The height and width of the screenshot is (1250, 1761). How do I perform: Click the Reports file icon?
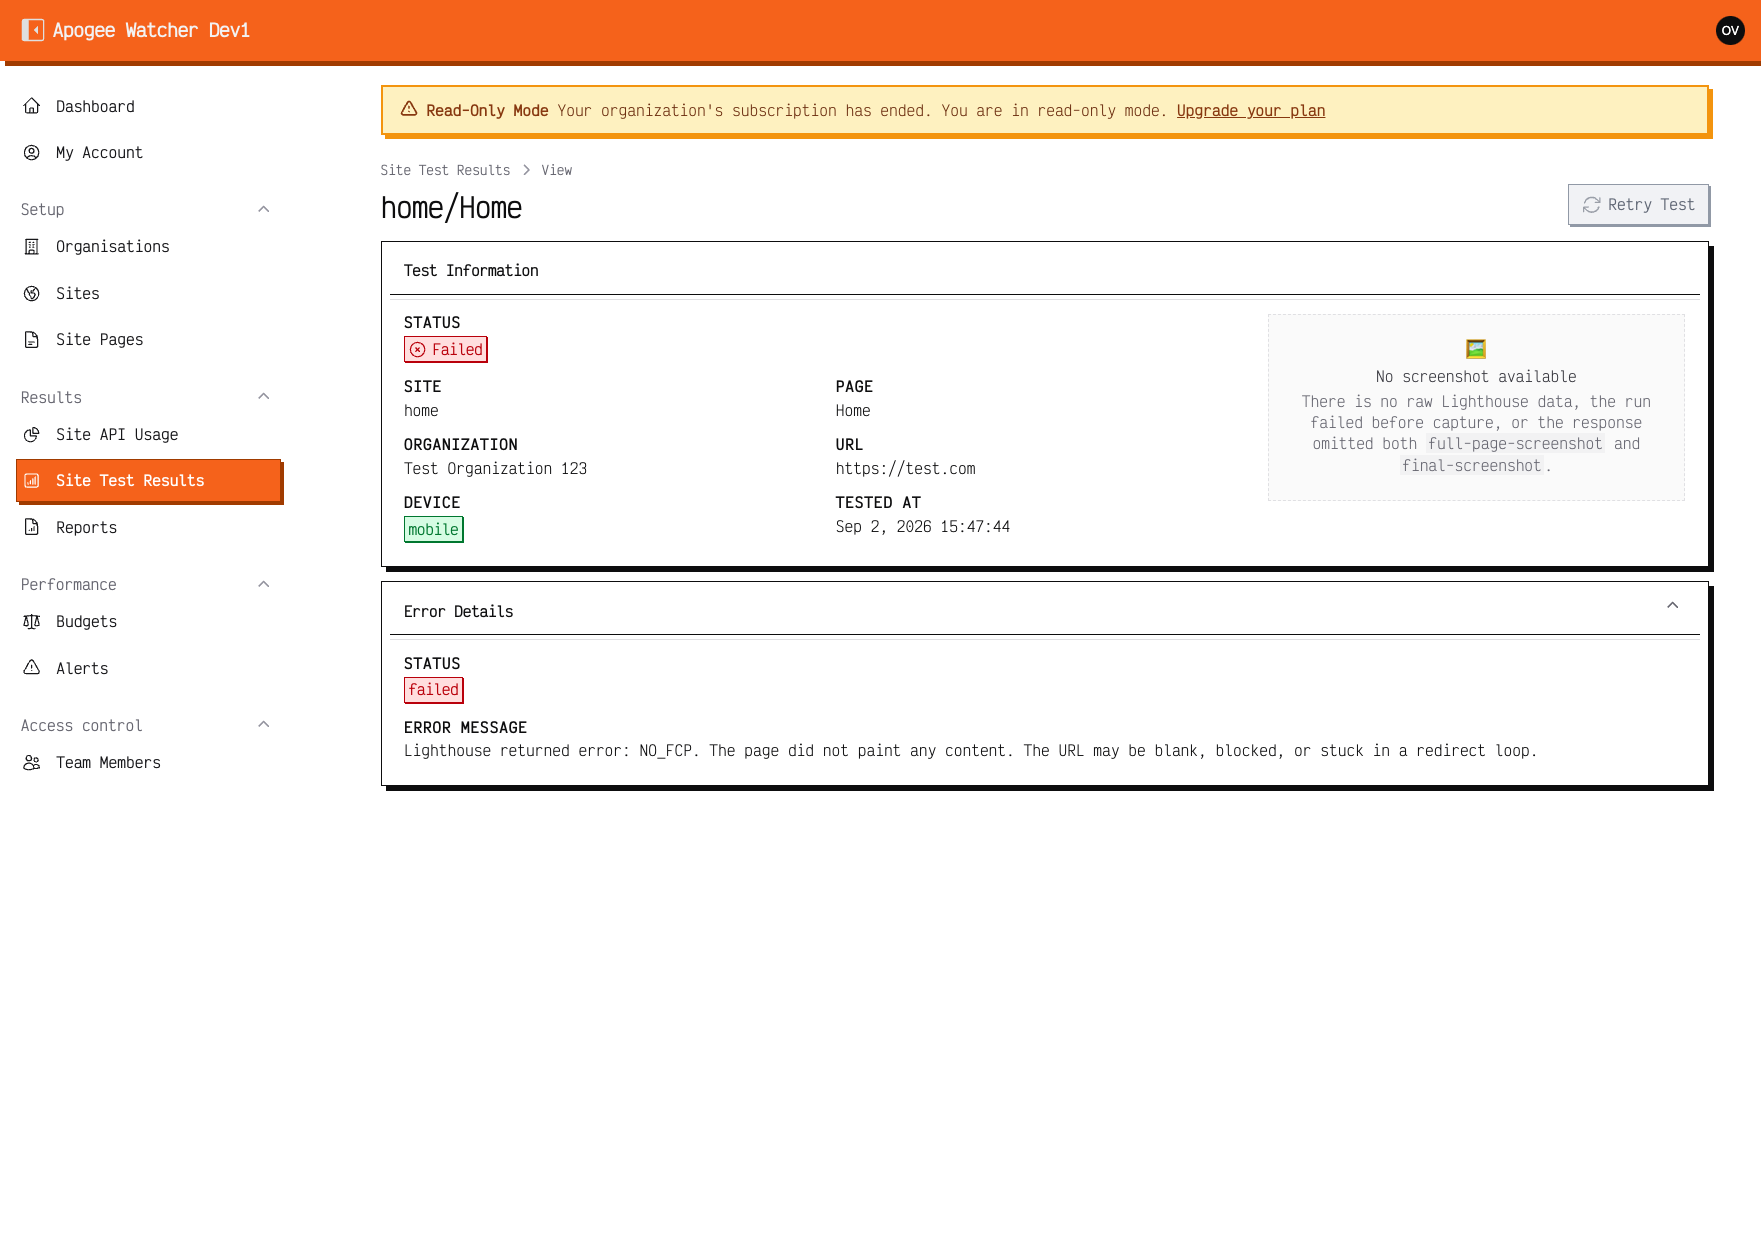click(x=32, y=528)
